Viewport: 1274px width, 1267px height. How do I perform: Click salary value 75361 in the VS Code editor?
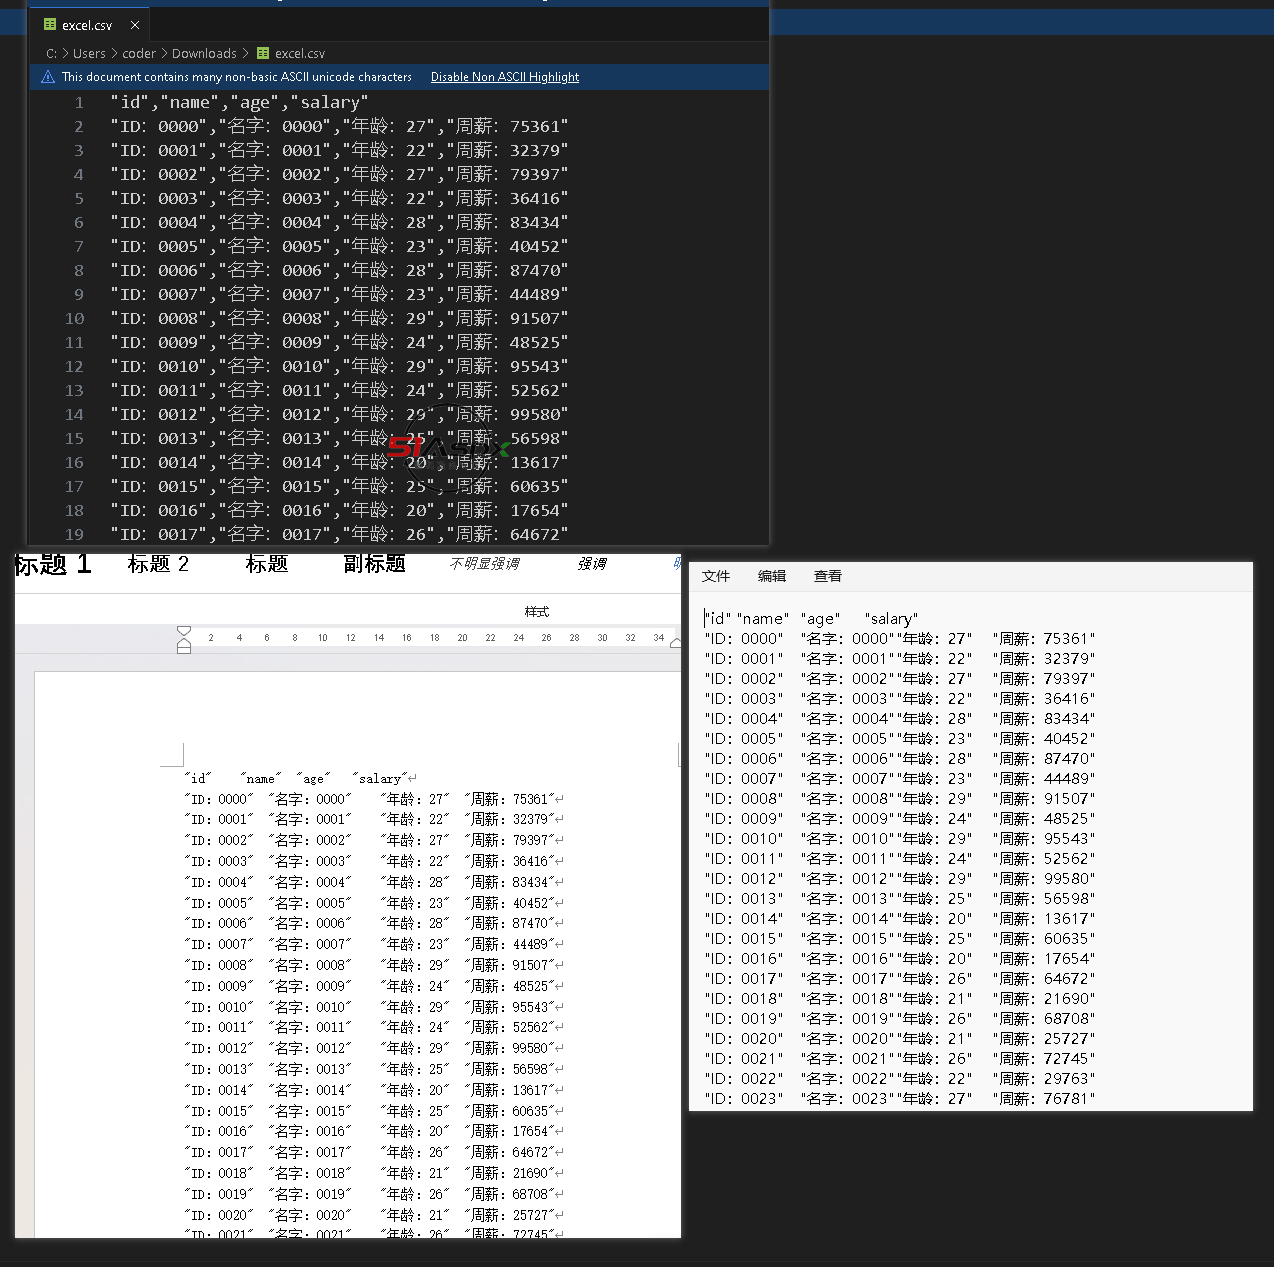(x=535, y=126)
